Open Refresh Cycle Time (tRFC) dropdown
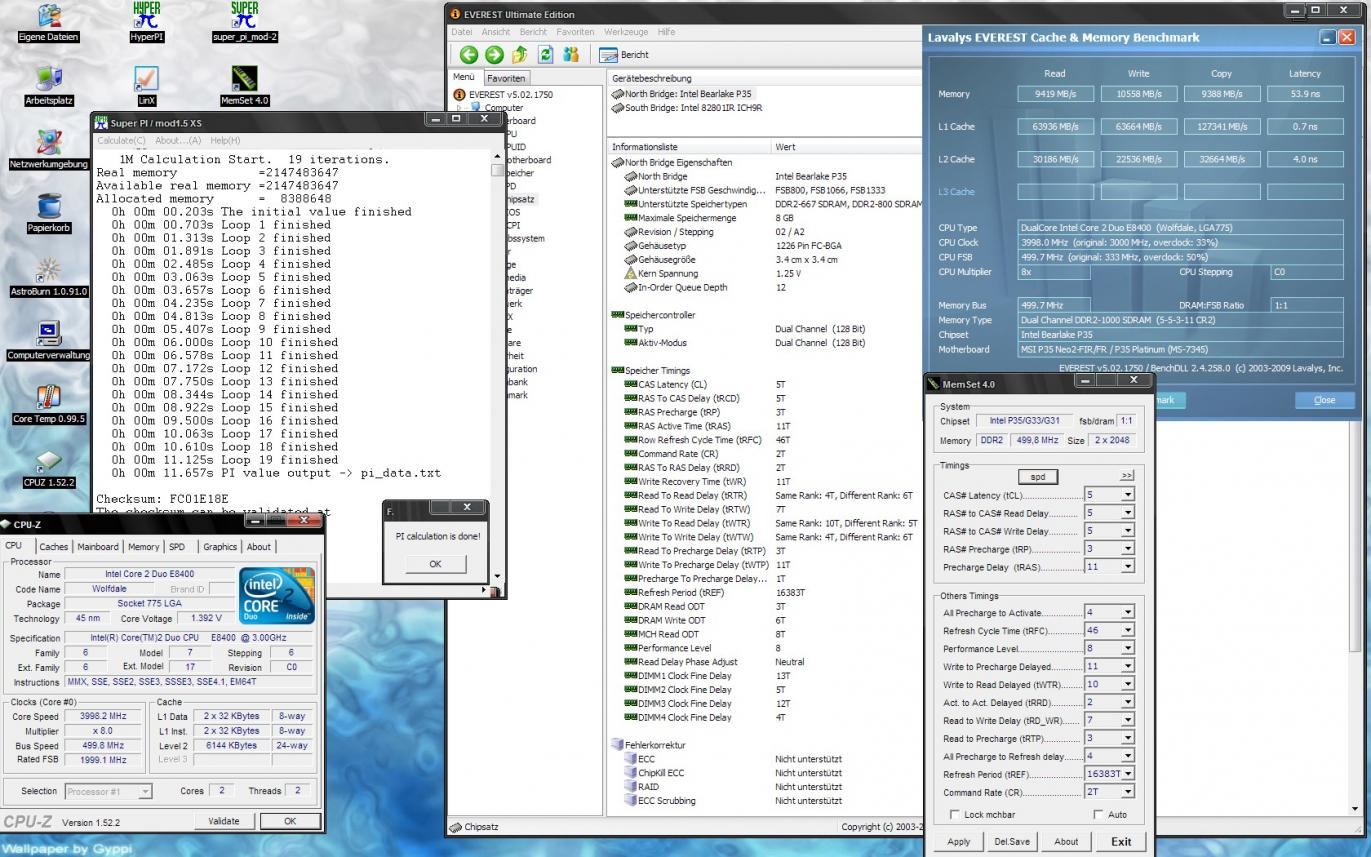This screenshot has height=857, width=1371. point(1127,631)
